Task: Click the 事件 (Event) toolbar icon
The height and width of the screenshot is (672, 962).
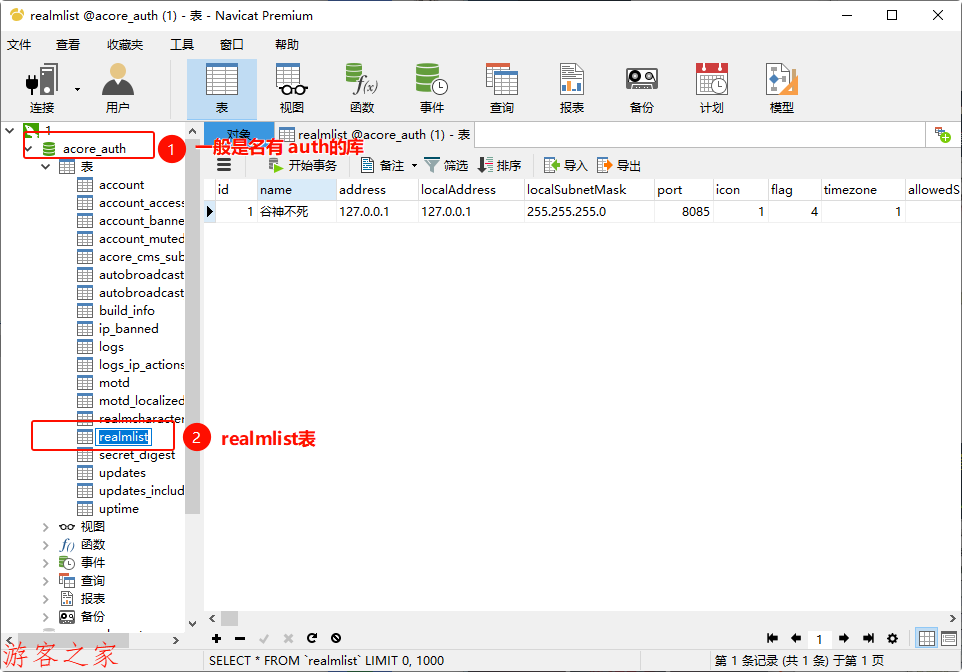Action: point(431,88)
